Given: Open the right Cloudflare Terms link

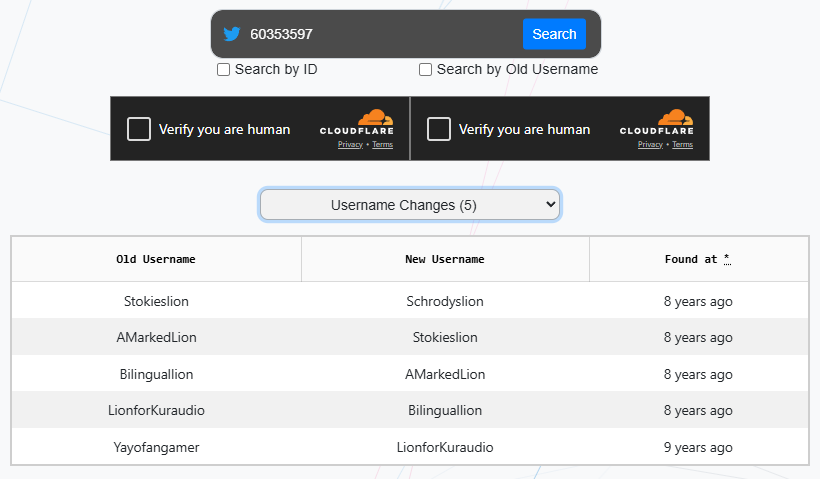Looking at the screenshot, I should point(682,145).
